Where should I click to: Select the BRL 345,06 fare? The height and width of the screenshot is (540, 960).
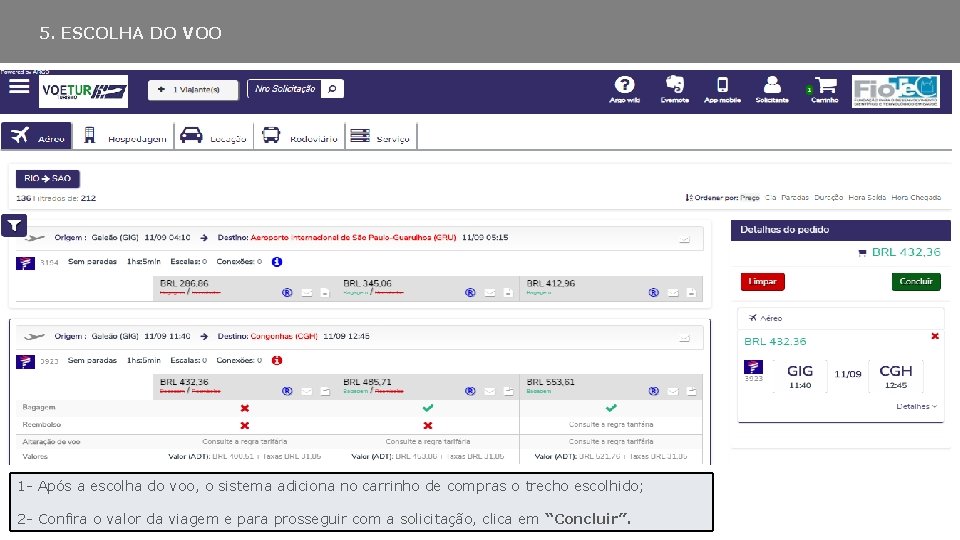367,283
